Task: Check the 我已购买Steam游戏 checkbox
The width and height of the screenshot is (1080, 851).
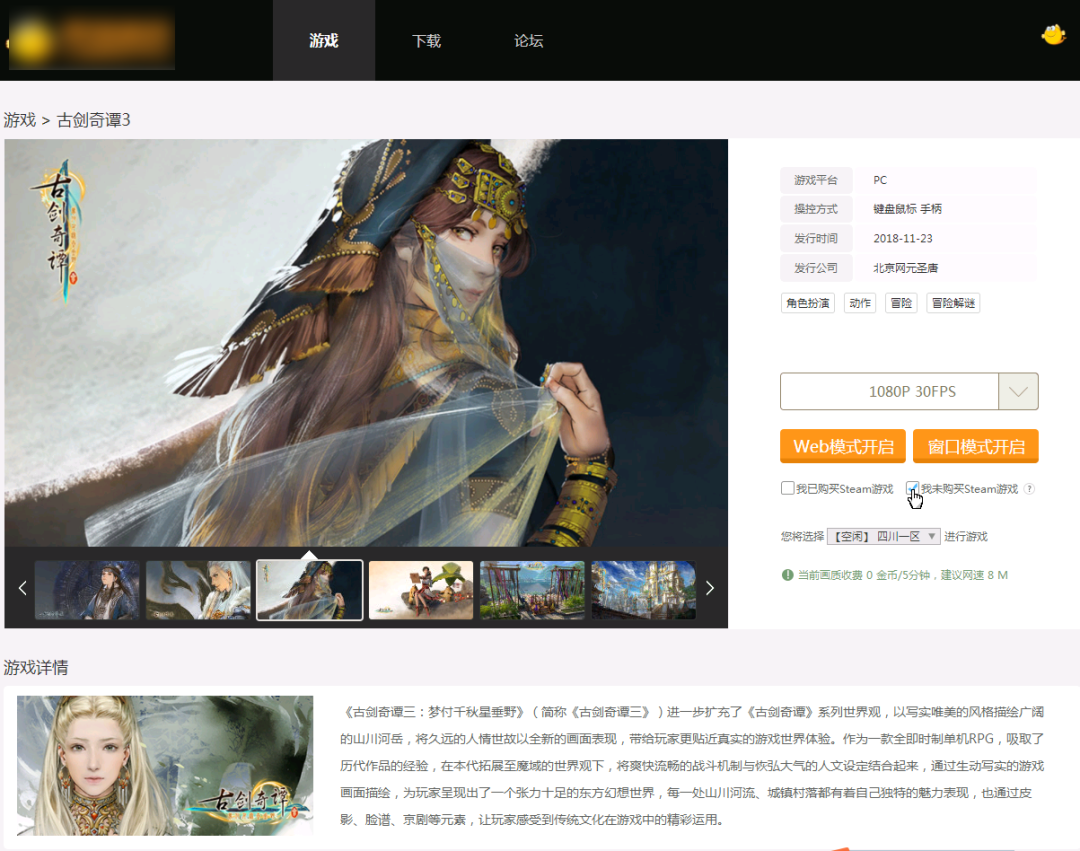Action: [787, 488]
